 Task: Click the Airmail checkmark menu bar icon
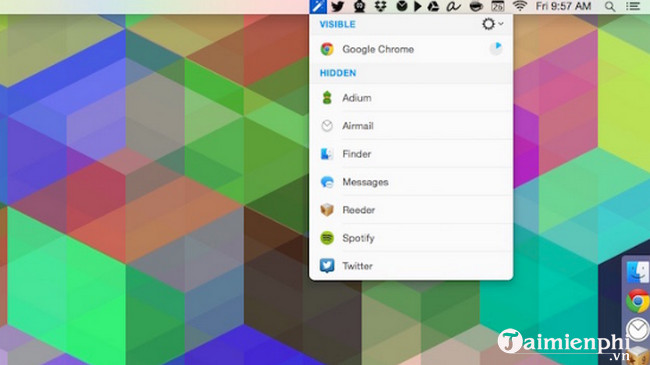coord(401,6)
